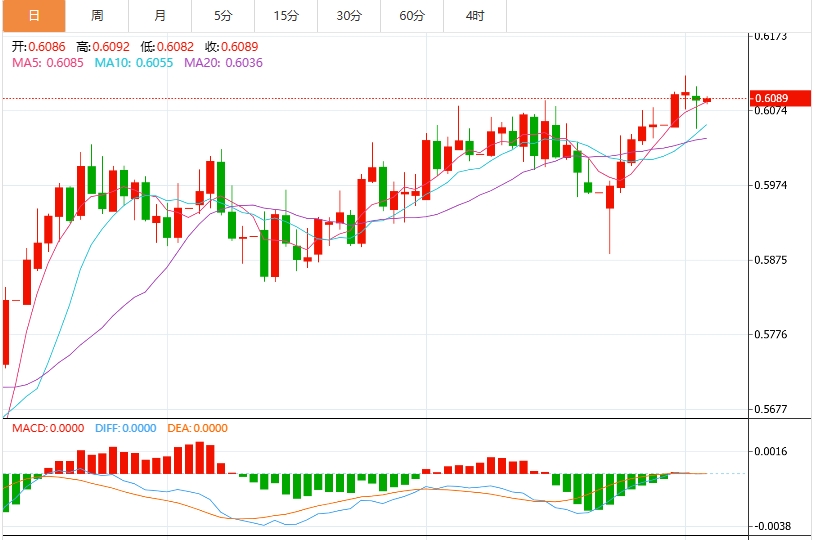The width and height of the screenshot is (816, 540).
Task: Click the 收:0.6089 close price value
Action: tap(232, 47)
